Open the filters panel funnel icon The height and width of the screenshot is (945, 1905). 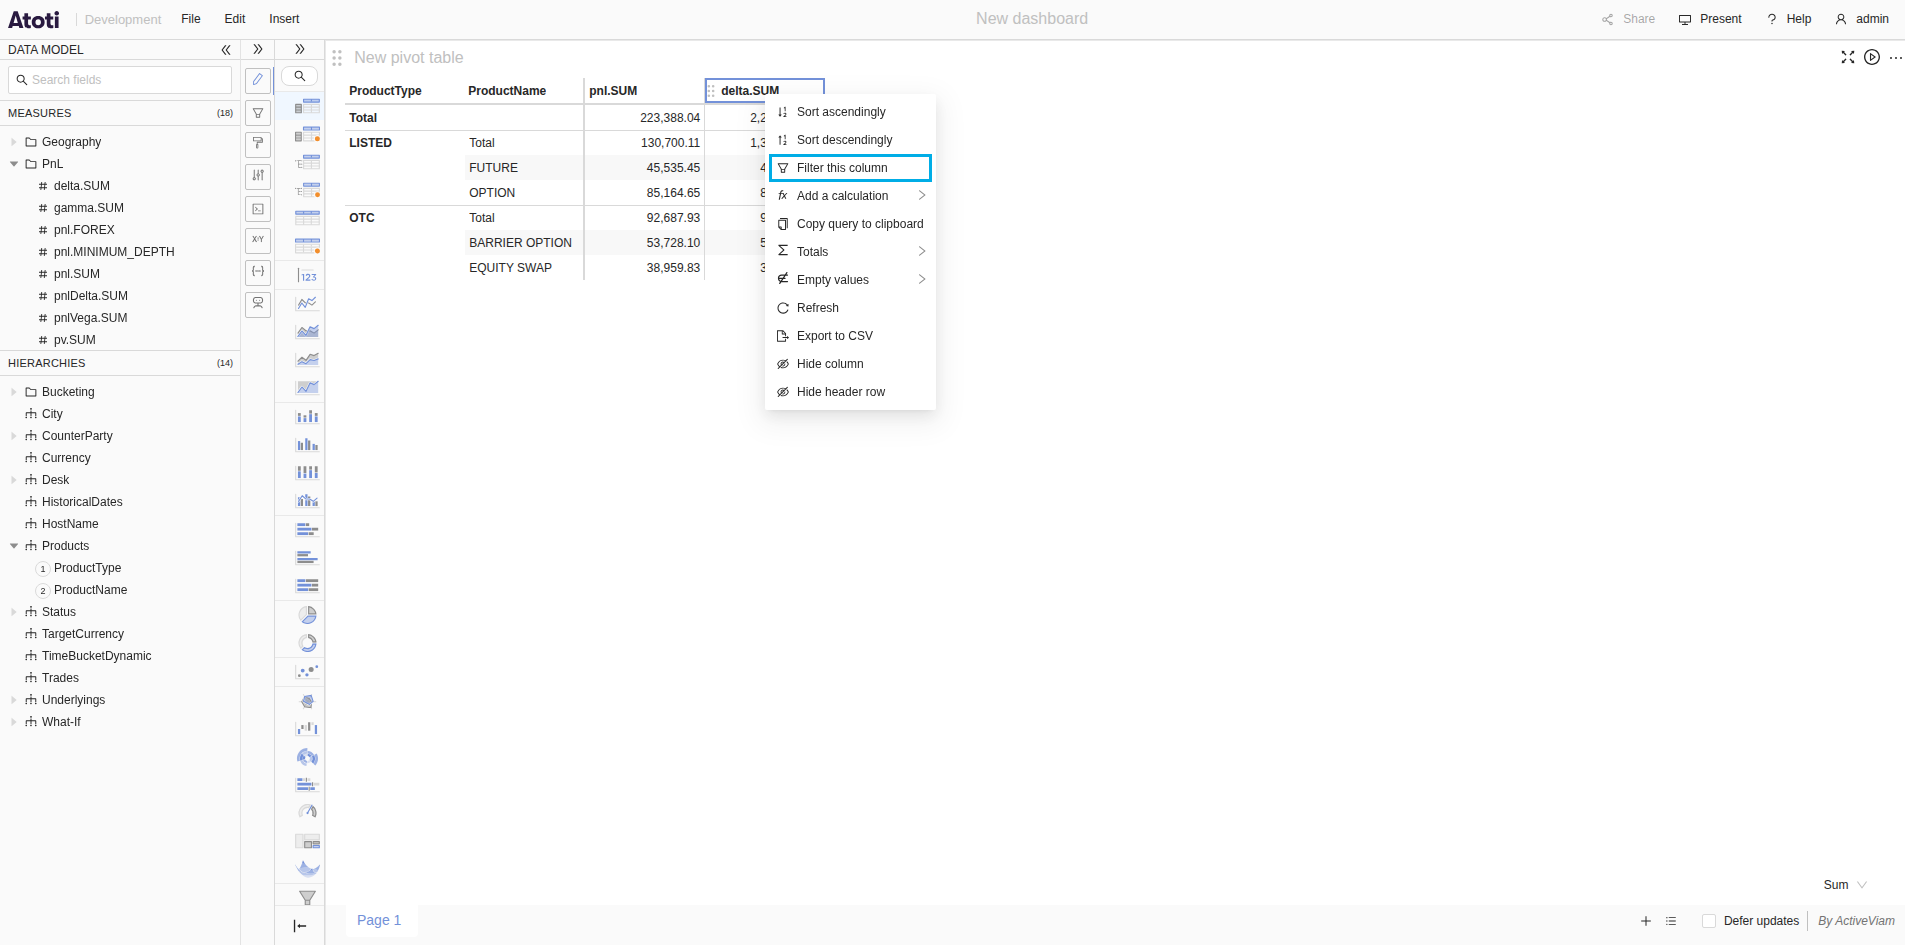pyautogui.click(x=258, y=113)
